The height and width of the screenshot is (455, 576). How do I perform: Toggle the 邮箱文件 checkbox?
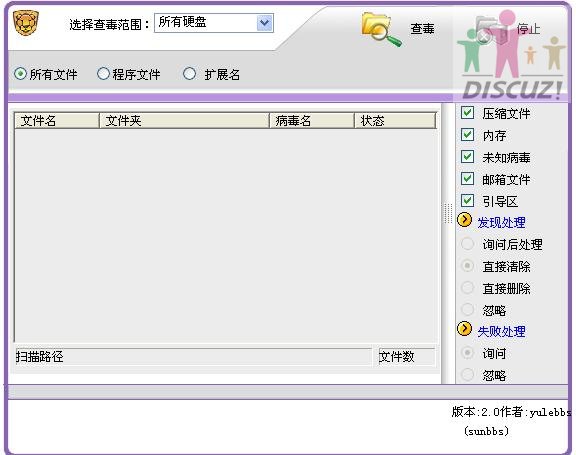[467, 179]
